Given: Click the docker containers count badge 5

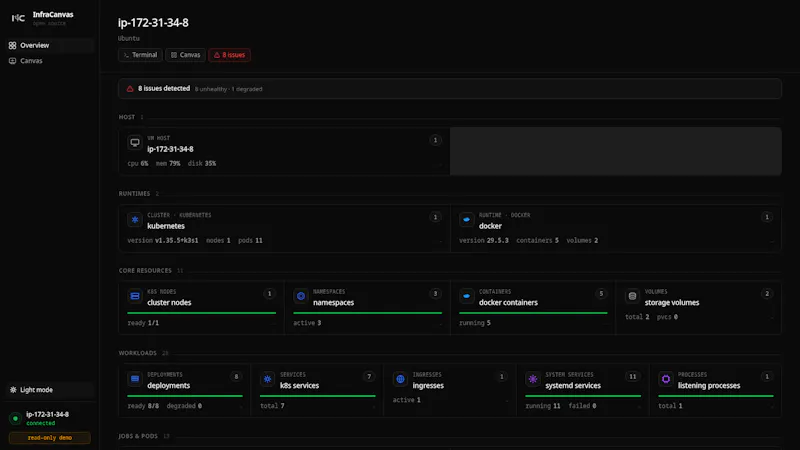Looking at the screenshot, I should coord(601,293).
